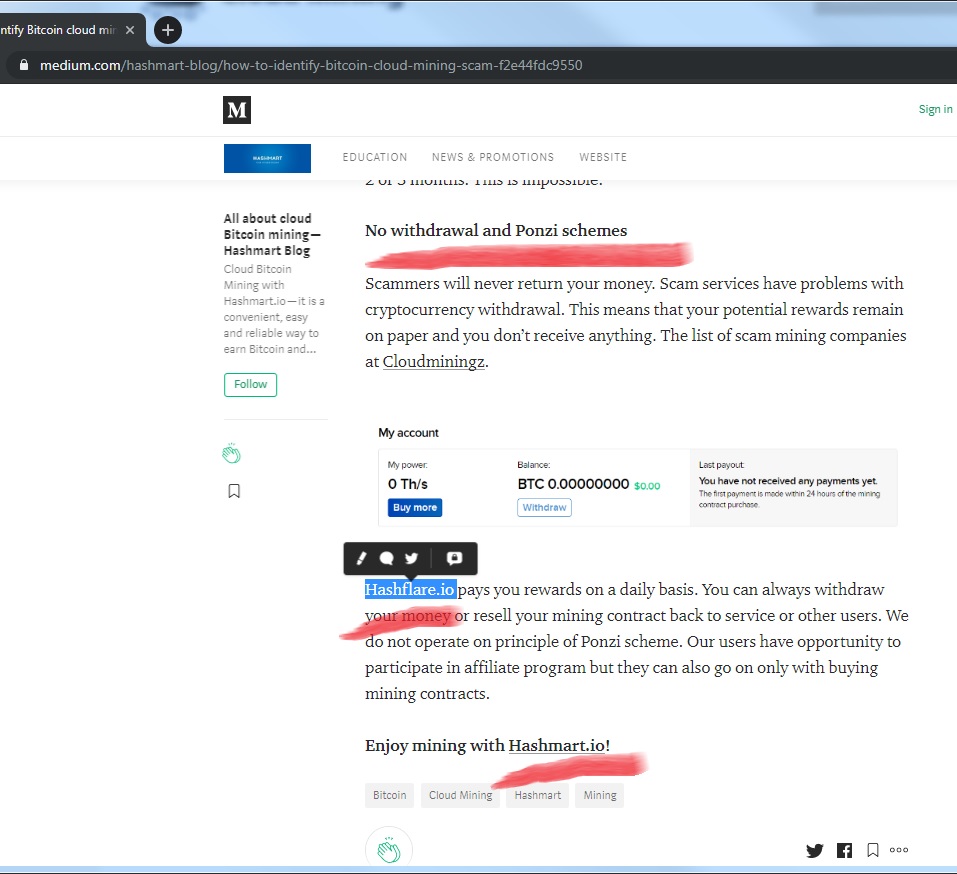Screen dimensions: 957x874
Task: Open the more options three-dot menu
Action: tap(899, 850)
